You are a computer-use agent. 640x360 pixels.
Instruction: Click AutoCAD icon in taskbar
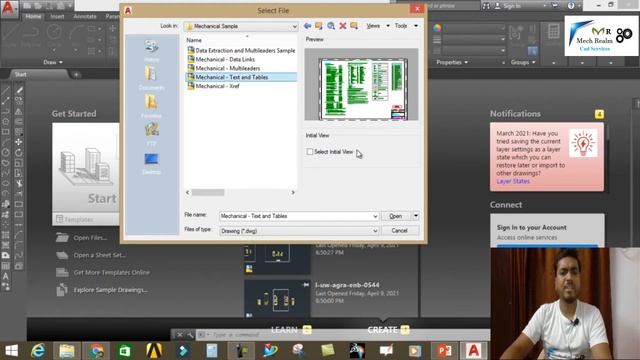click(473, 351)
